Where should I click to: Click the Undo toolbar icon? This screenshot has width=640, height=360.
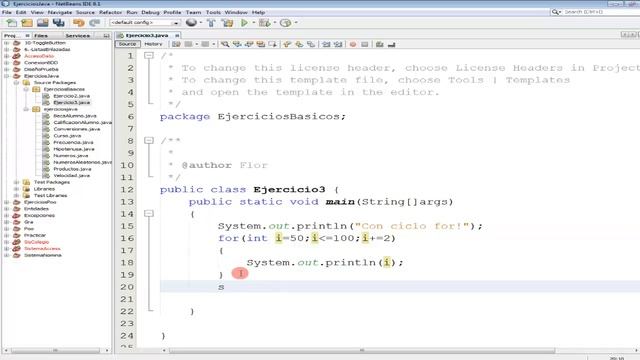[78, 23]
